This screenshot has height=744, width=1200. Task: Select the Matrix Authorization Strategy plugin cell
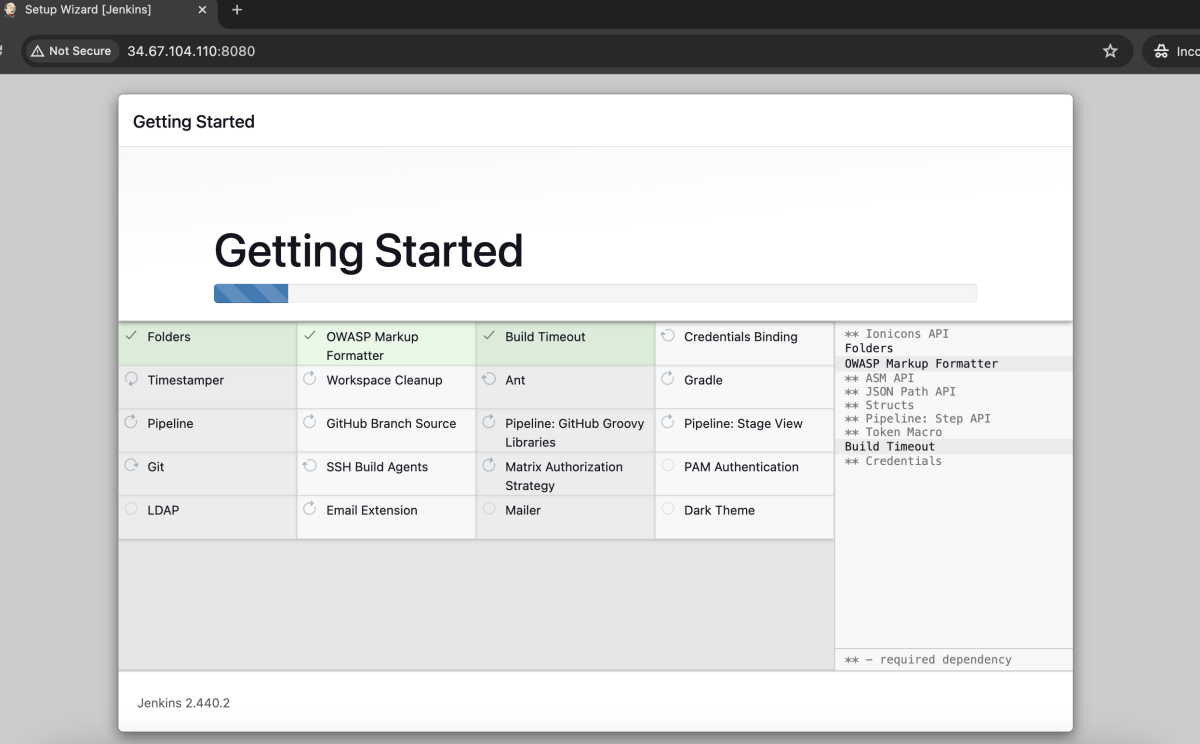[x=565, y=475]
